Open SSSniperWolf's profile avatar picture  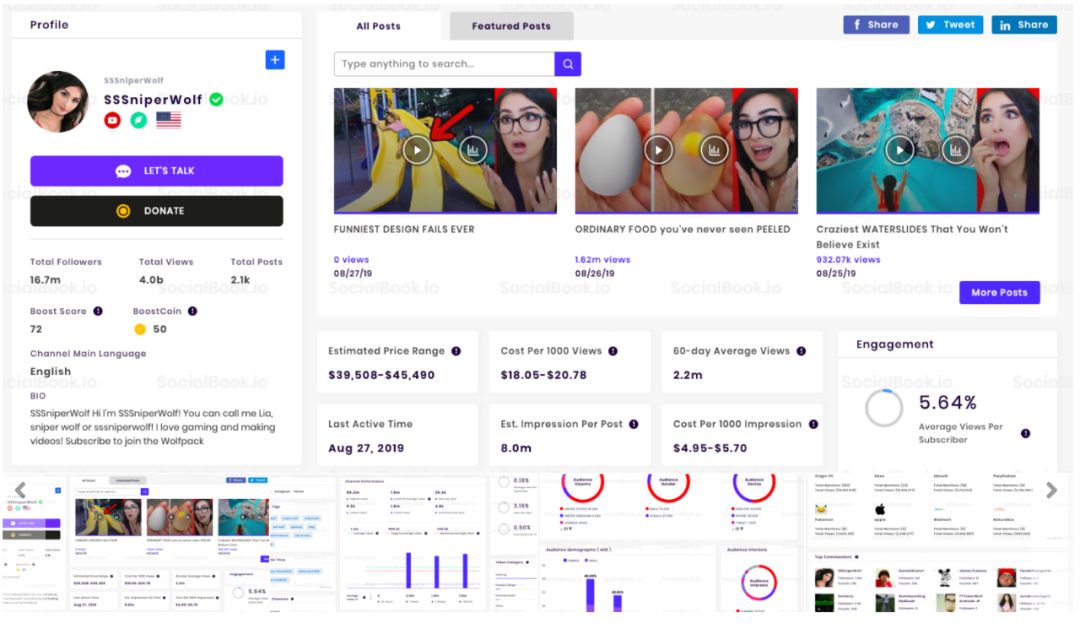(x=58, y=101)
